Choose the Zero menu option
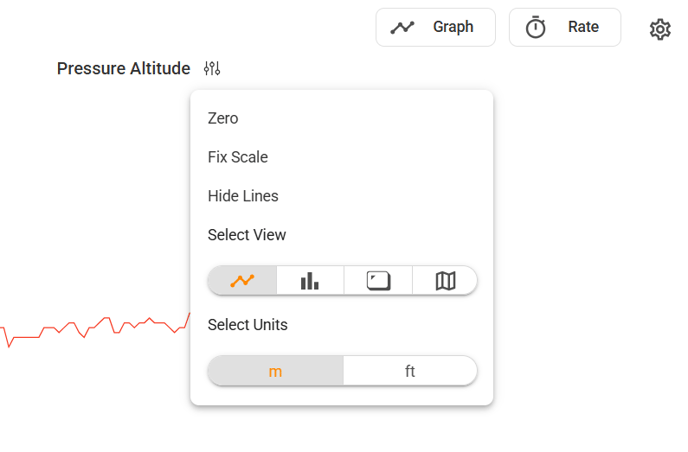Viewport: 688px width, 452px height. pos(223,118)
